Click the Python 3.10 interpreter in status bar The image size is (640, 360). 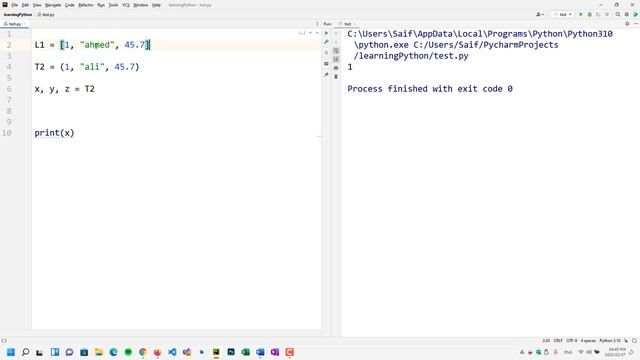click(x=610, y=340)
